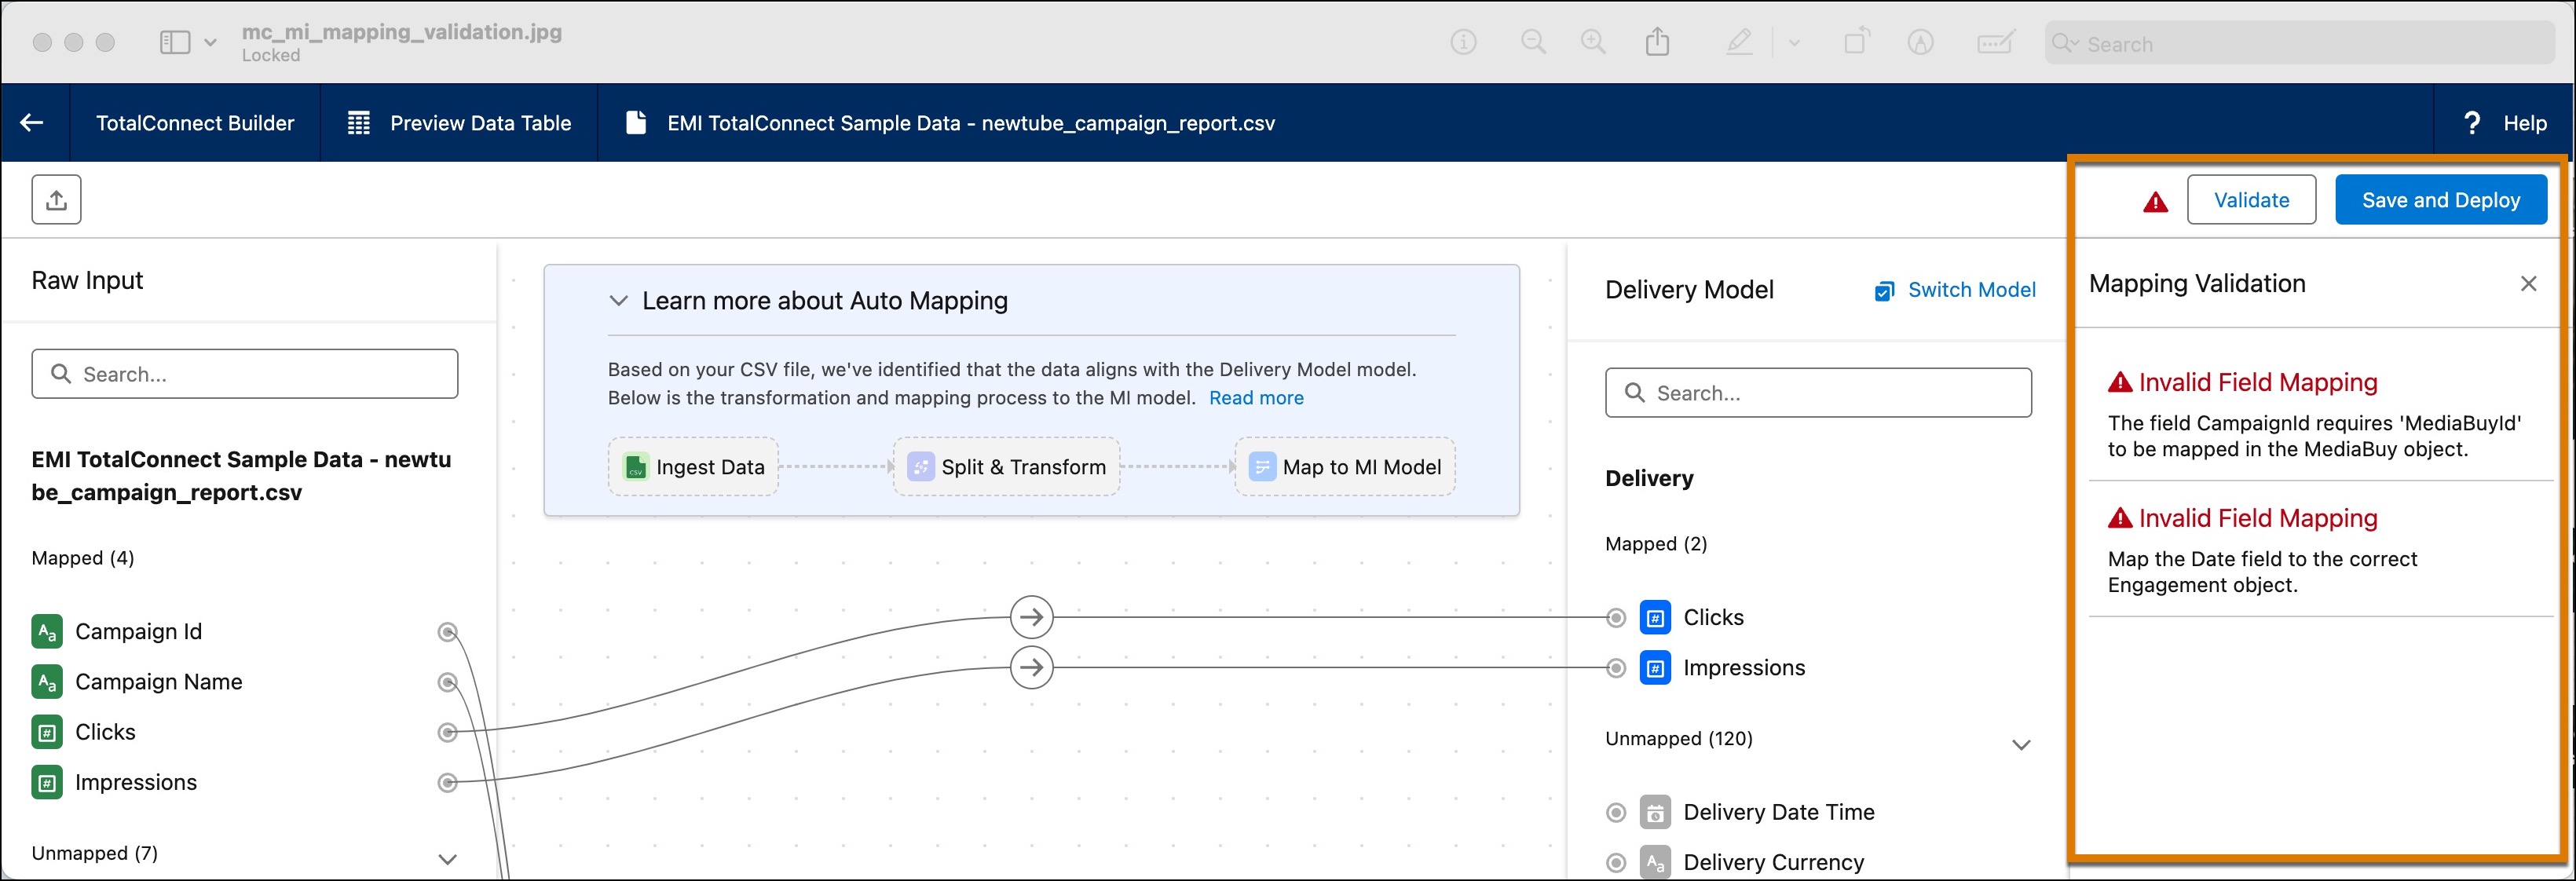The image size is (2576, 881).
Task: Collapse the raw input Unmapped (7) list
Action: (x=448, y=859)
